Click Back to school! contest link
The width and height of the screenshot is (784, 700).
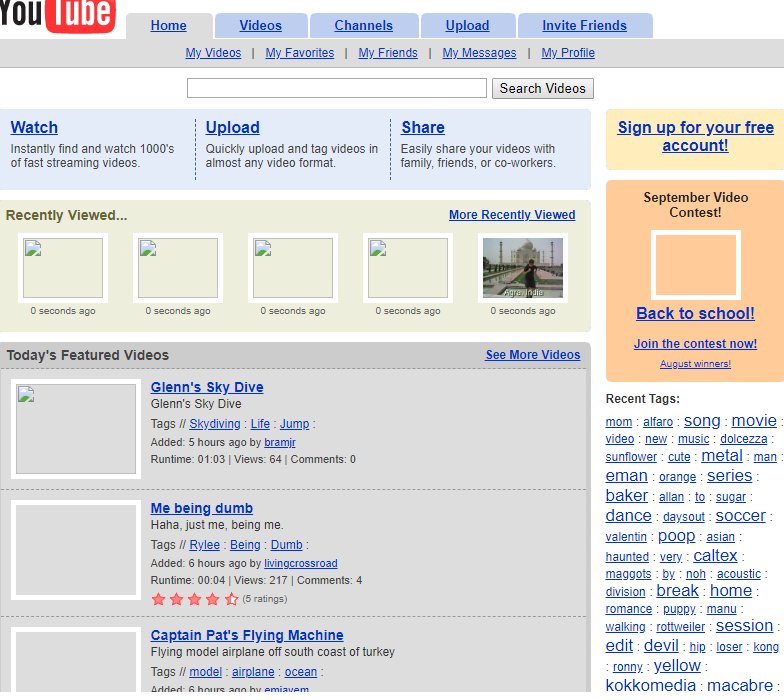[696, 314]
